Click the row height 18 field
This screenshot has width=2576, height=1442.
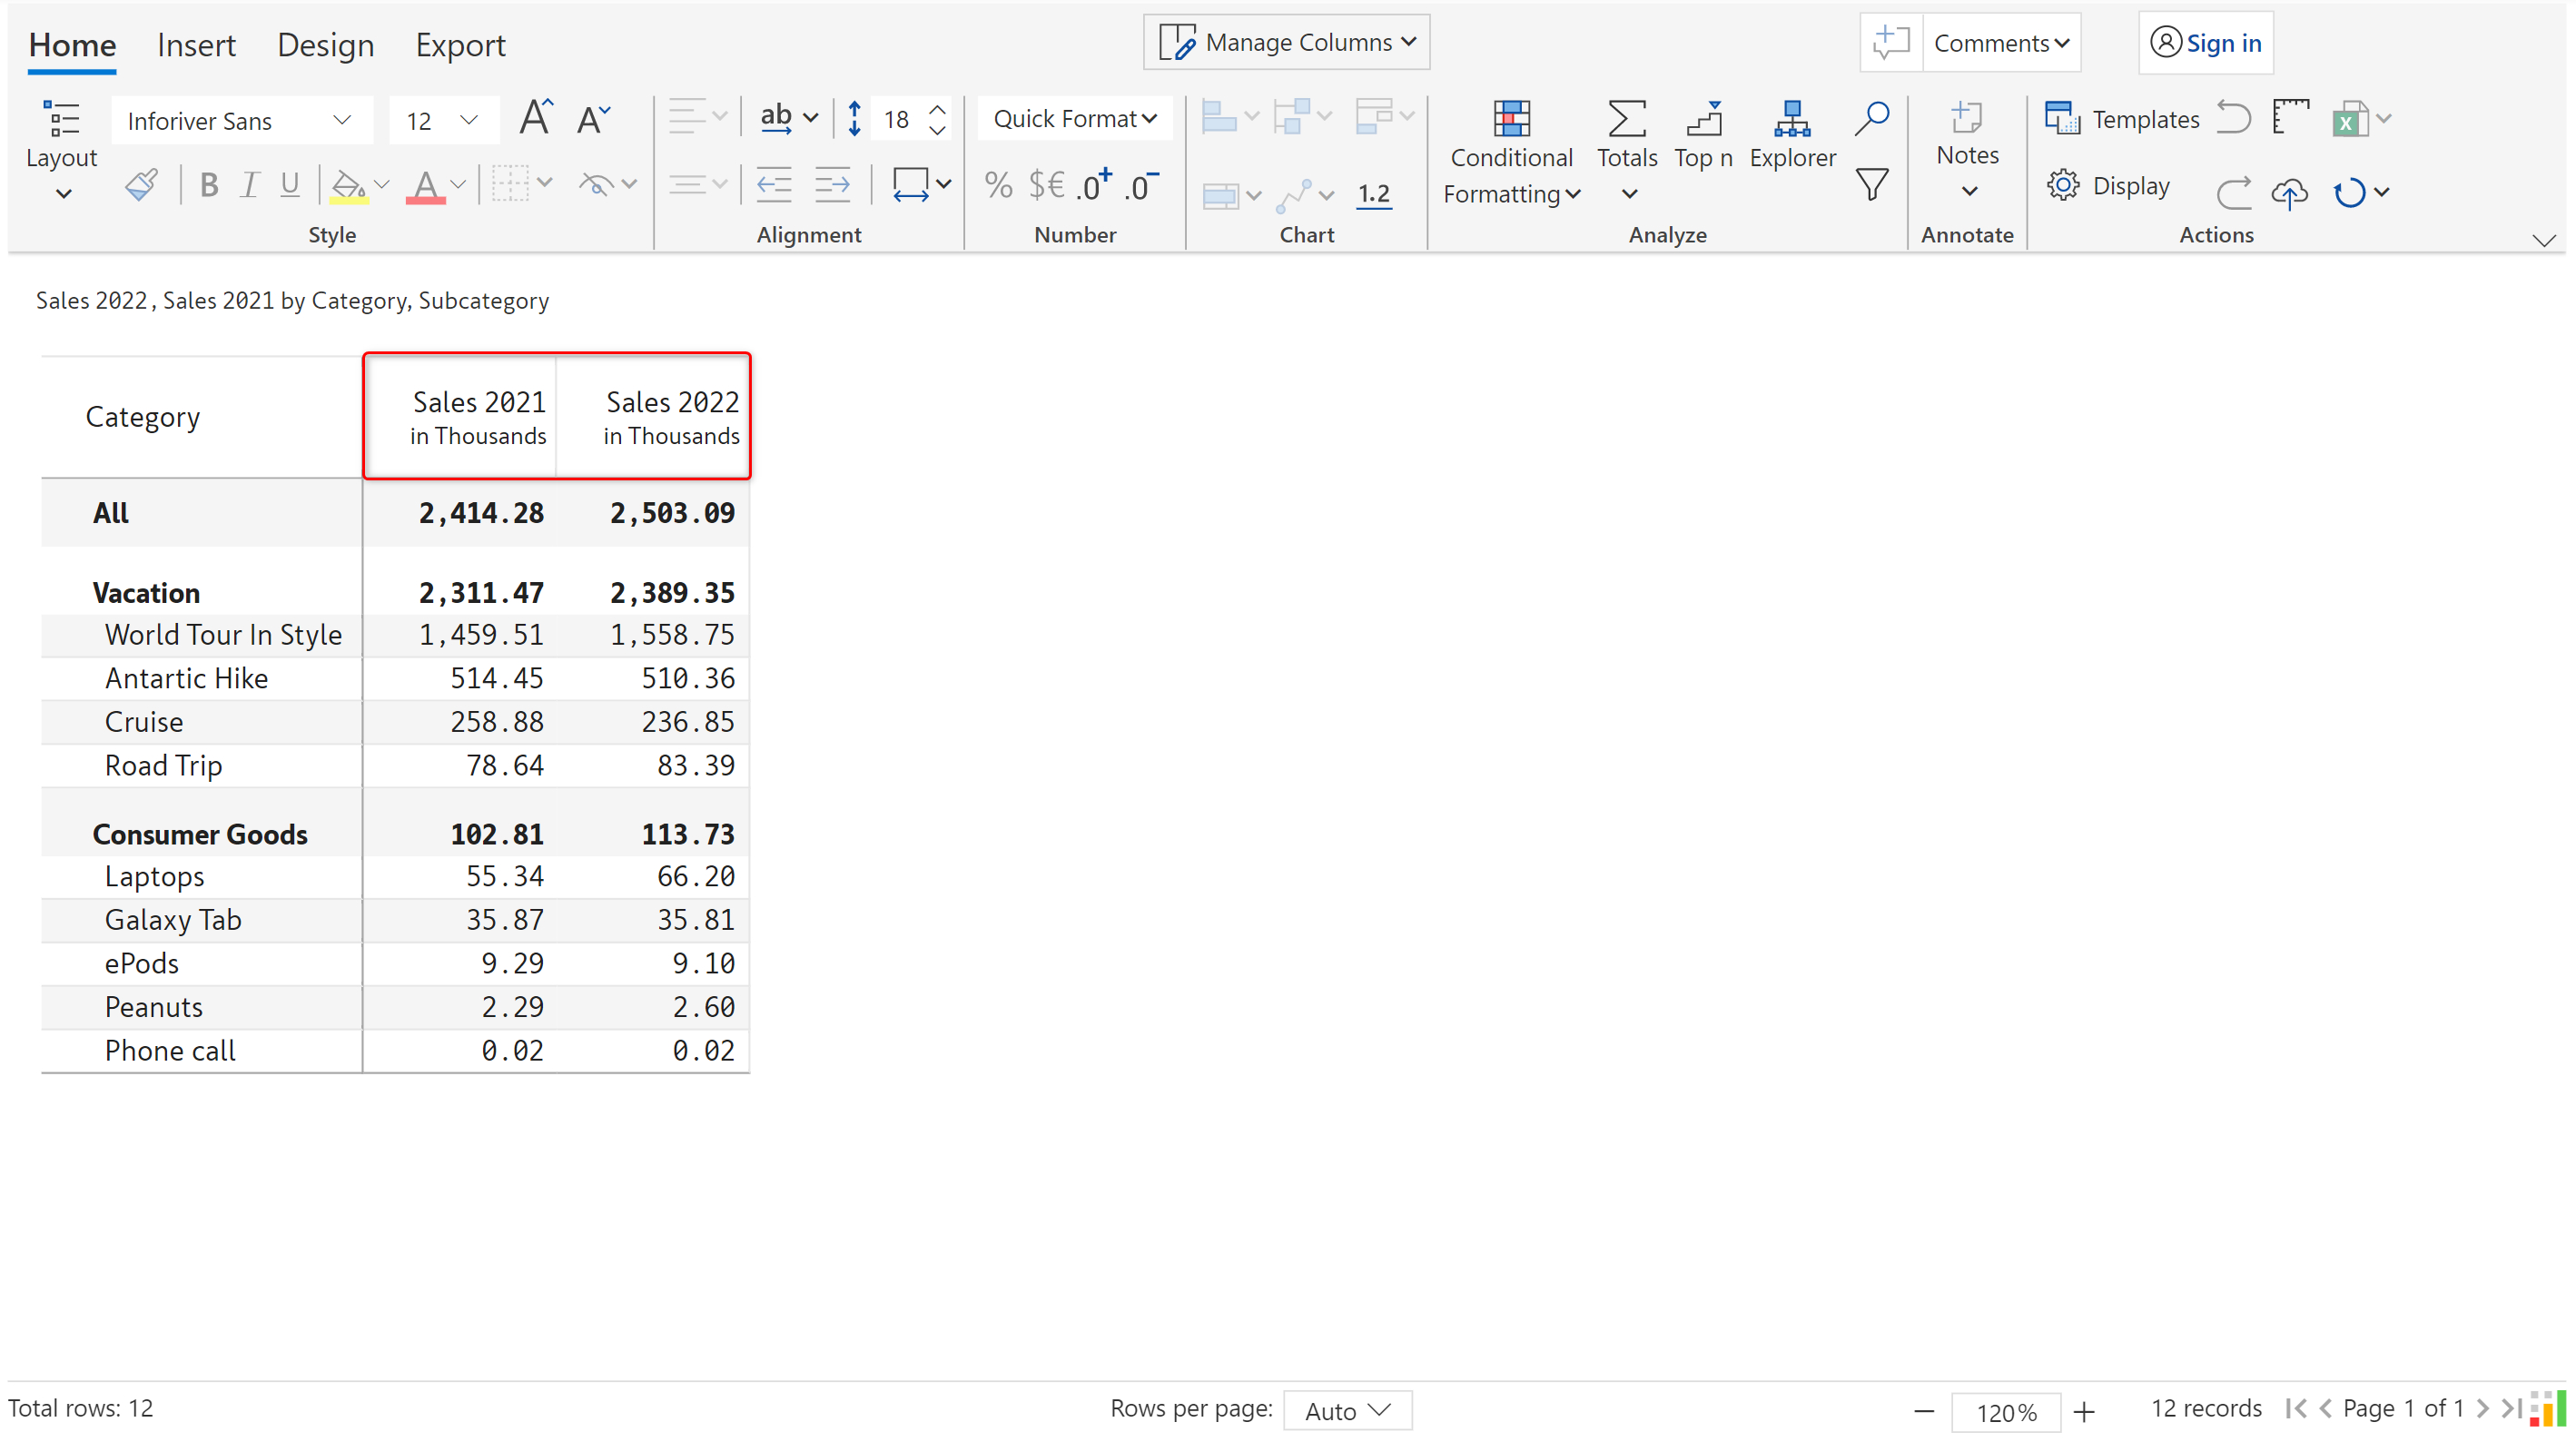897,120
